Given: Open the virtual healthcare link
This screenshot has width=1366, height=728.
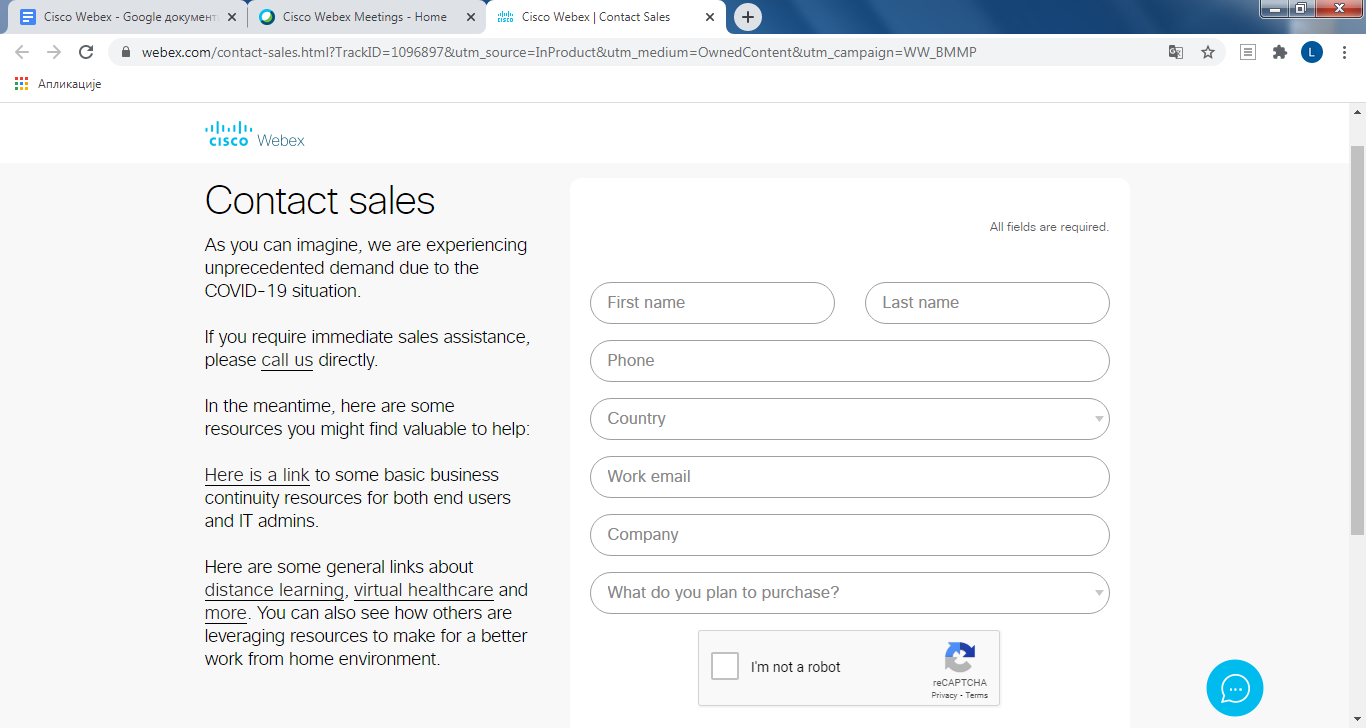Looking at the screenshot, I should tap(424, 590).
